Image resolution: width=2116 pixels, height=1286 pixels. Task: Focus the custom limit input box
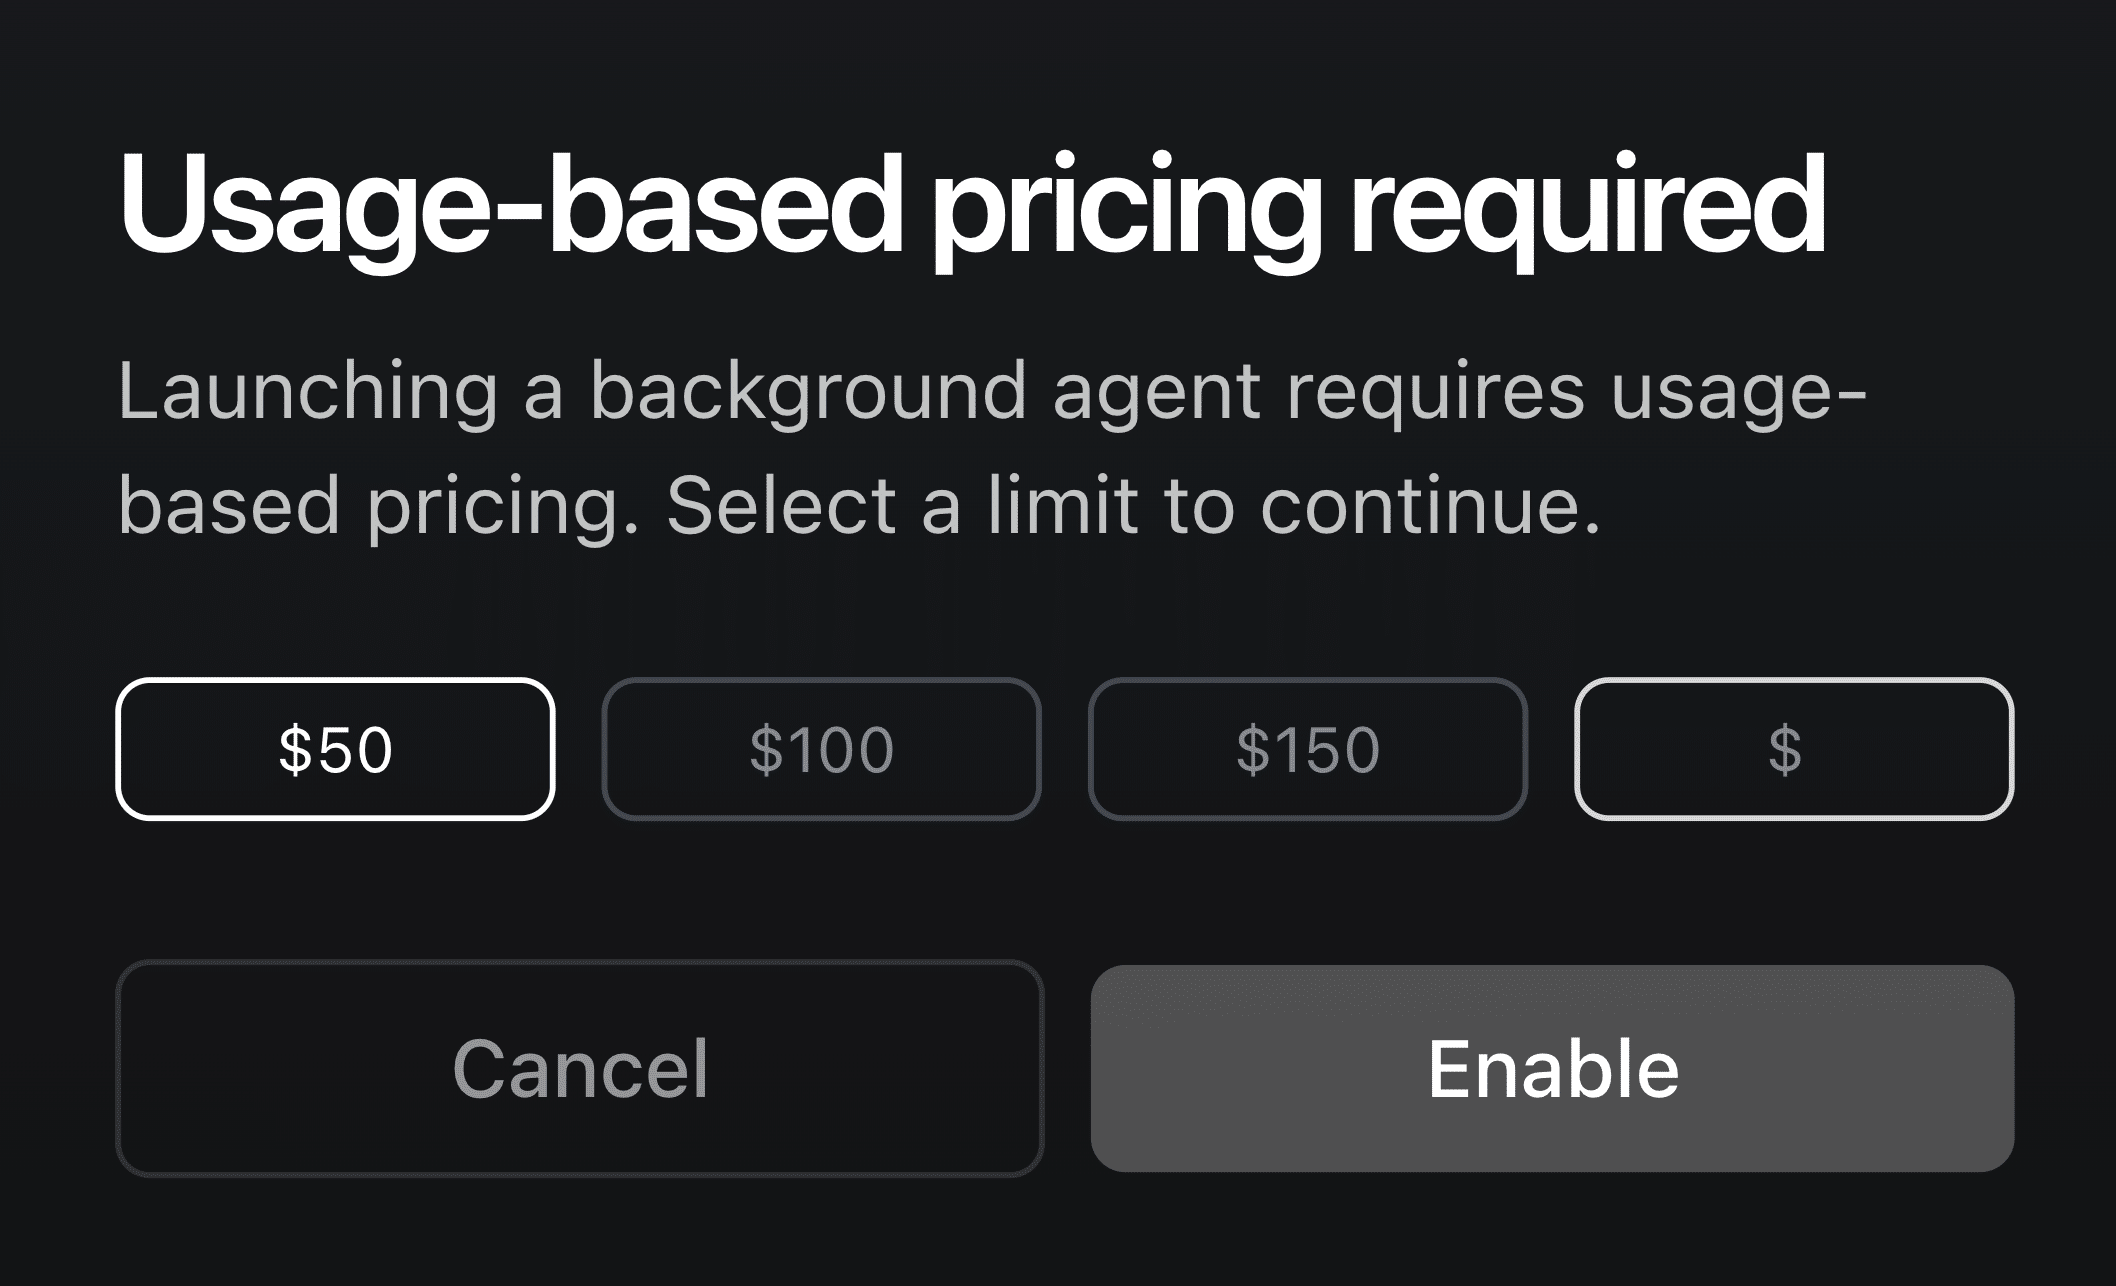pyautogui.click(x=1794, y=750)
